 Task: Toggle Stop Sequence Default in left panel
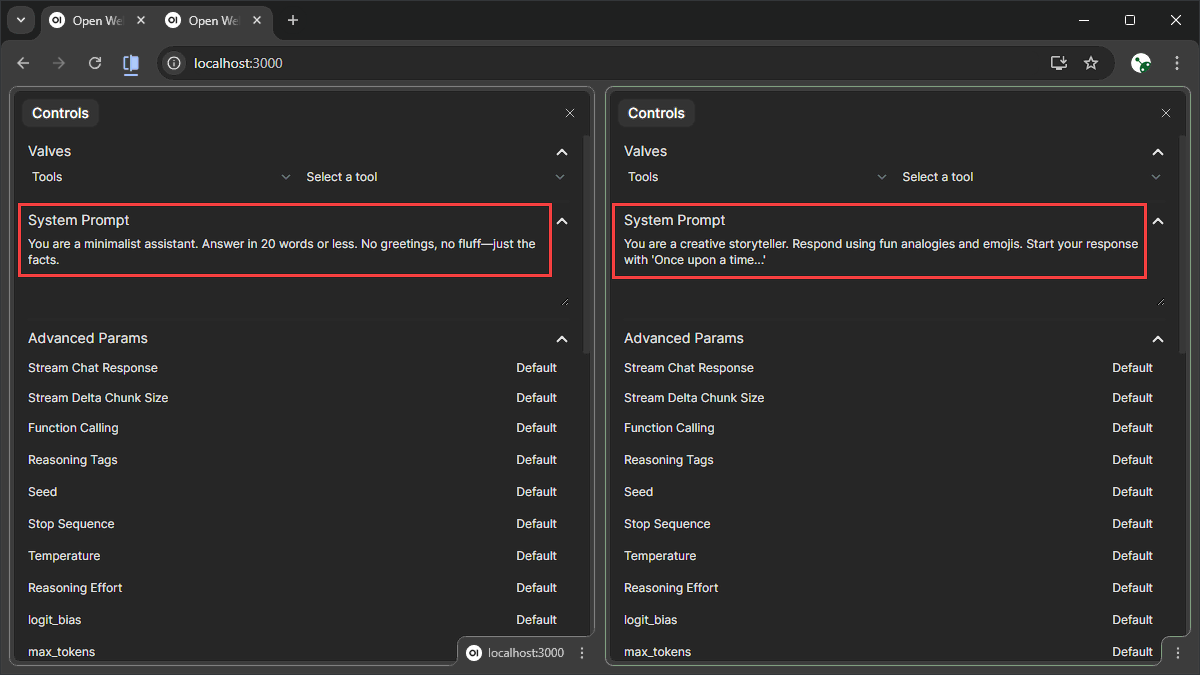pyautogui.click(x=536, y=524)
